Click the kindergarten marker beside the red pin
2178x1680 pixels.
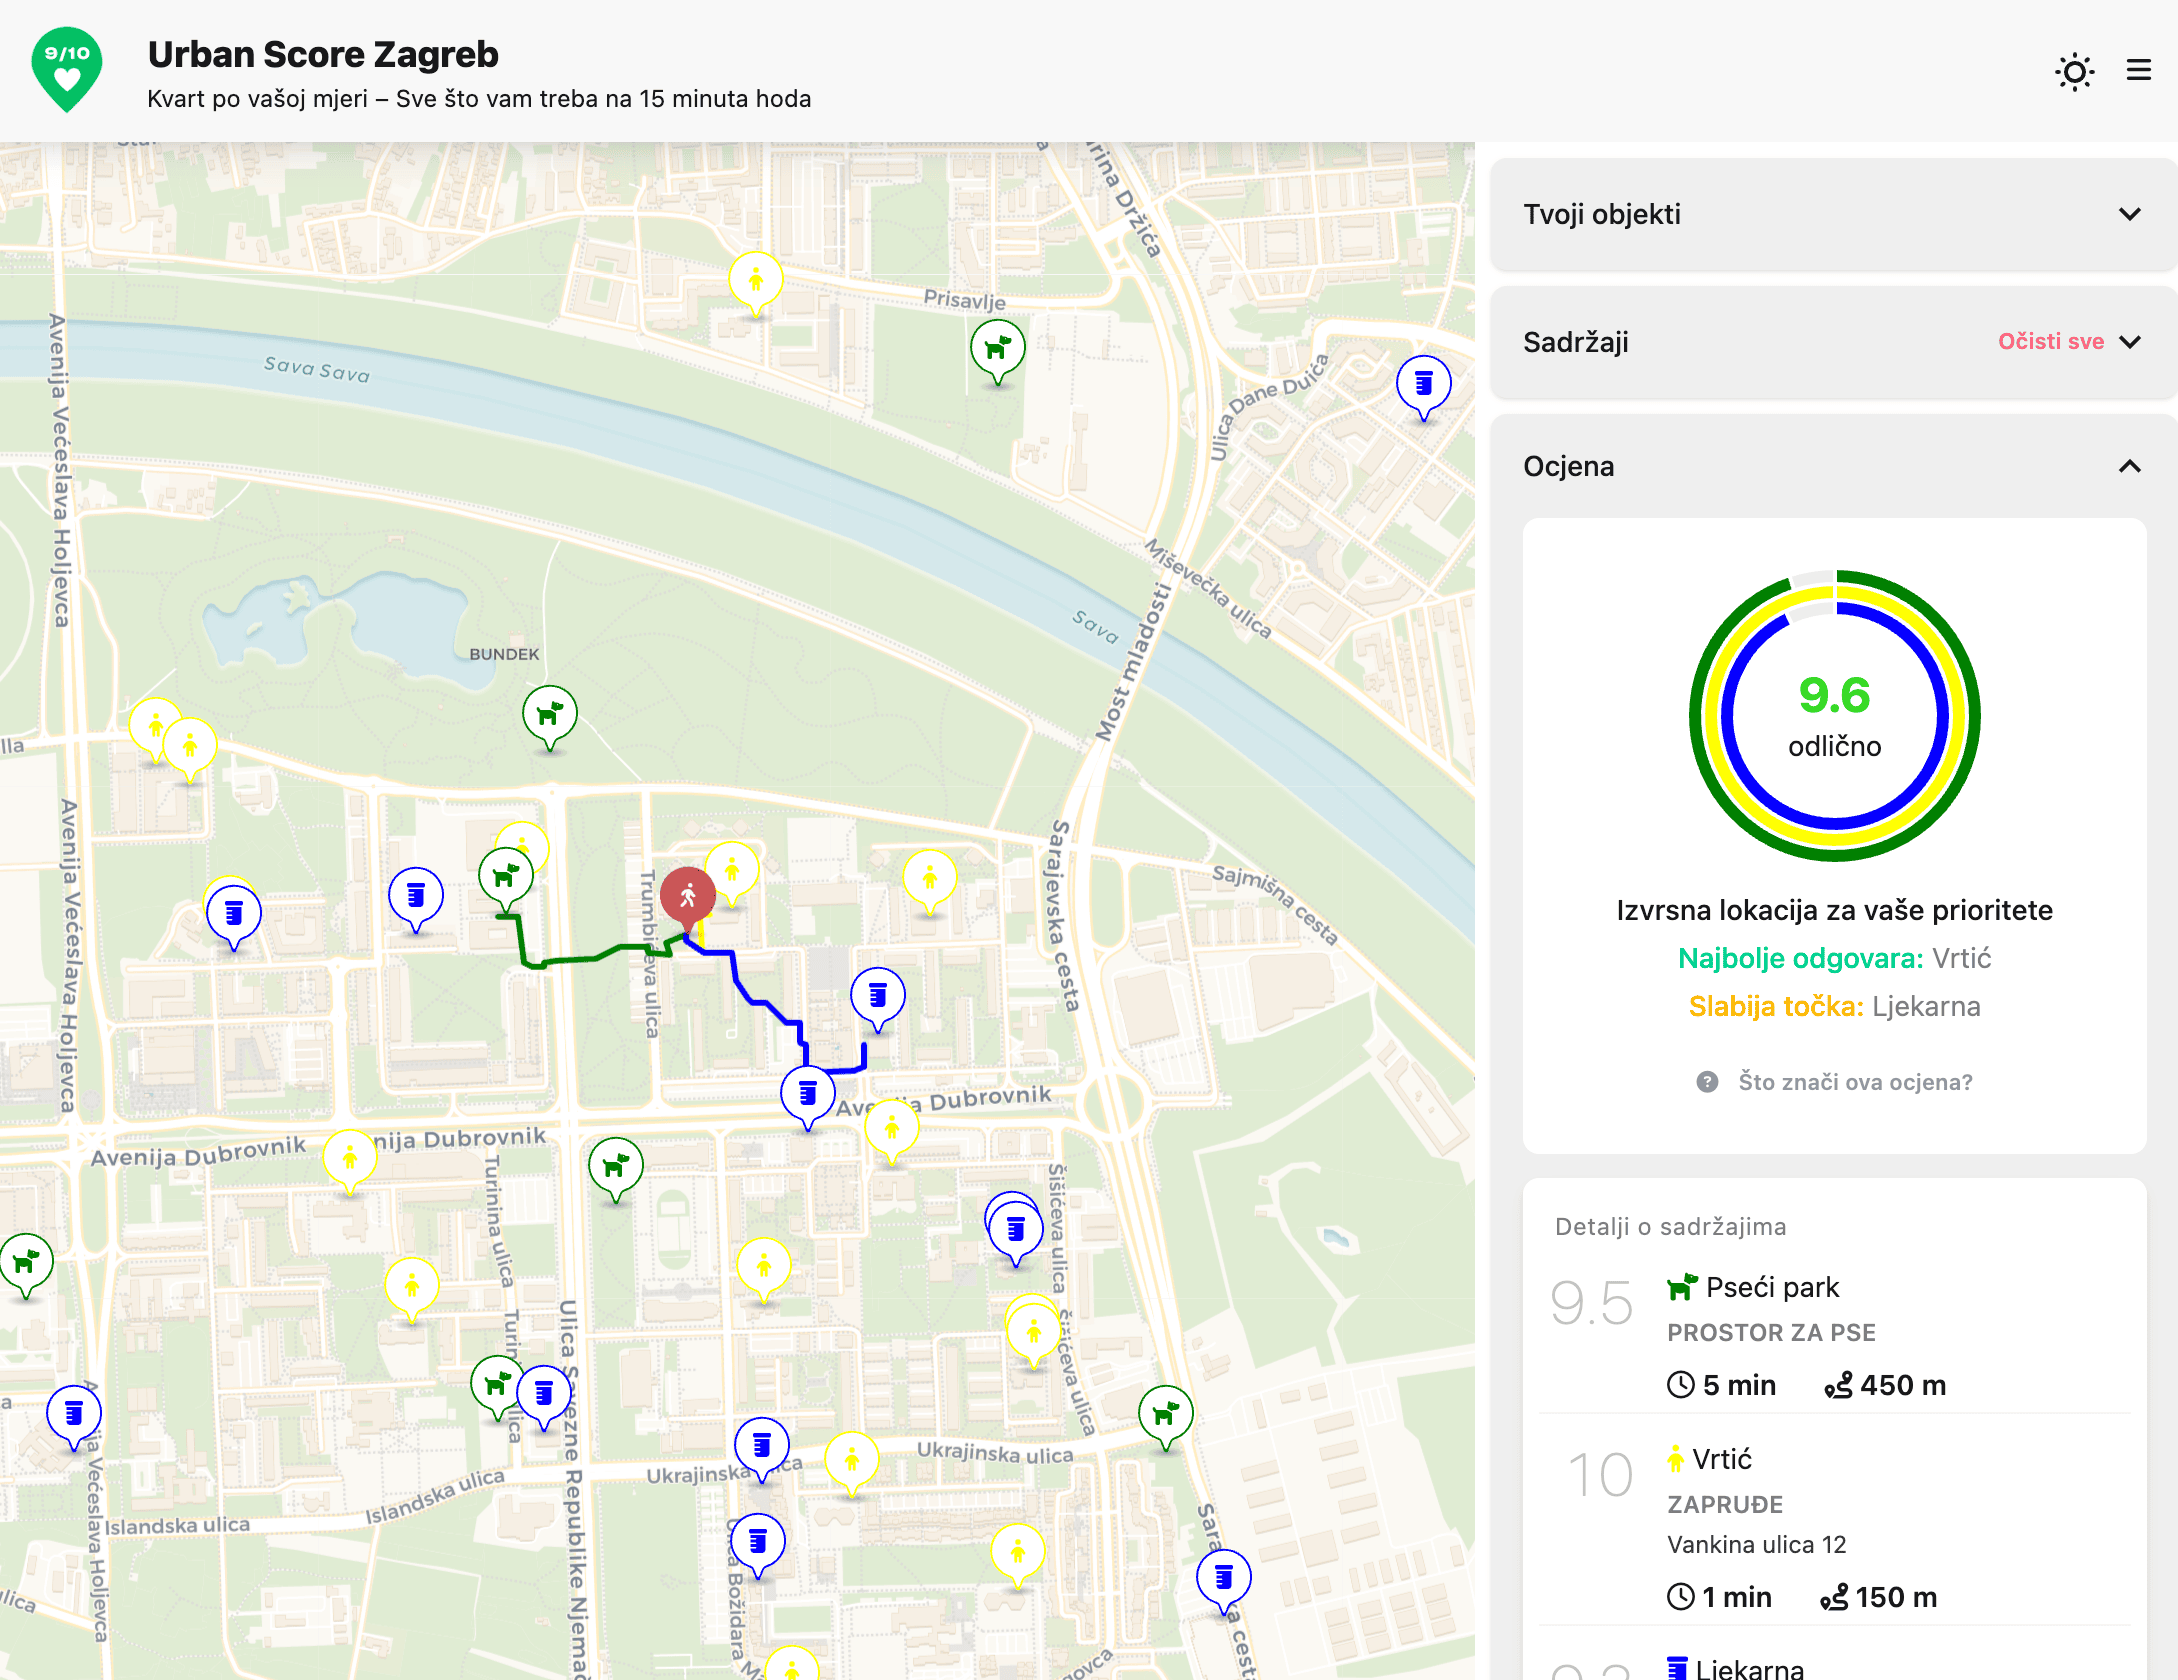tap(732, 872)
